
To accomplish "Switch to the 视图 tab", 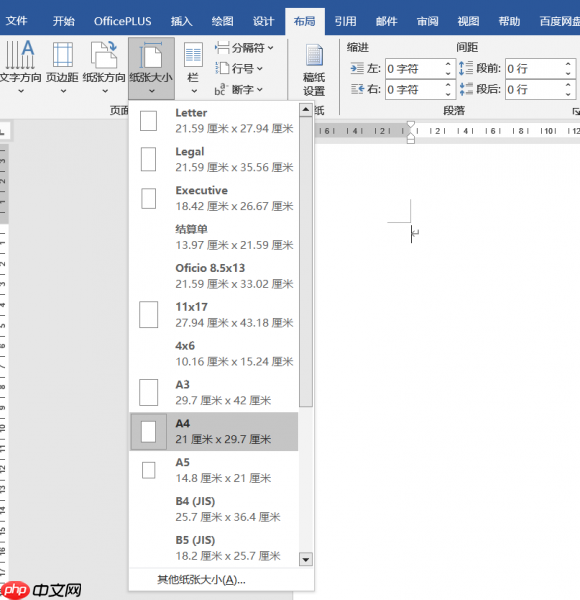I will 468,21.
